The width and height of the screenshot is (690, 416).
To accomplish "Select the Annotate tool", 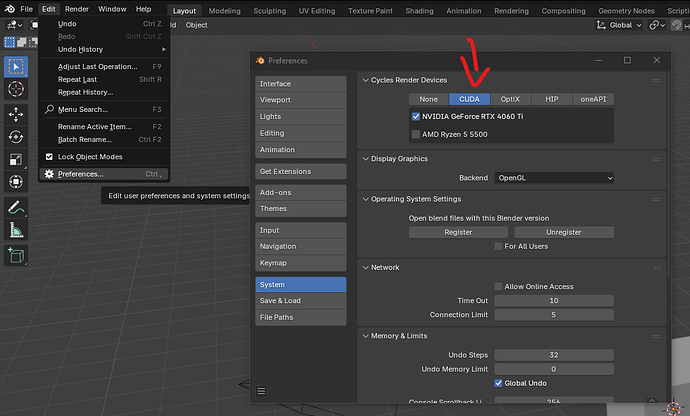I will tap(16, 208).
